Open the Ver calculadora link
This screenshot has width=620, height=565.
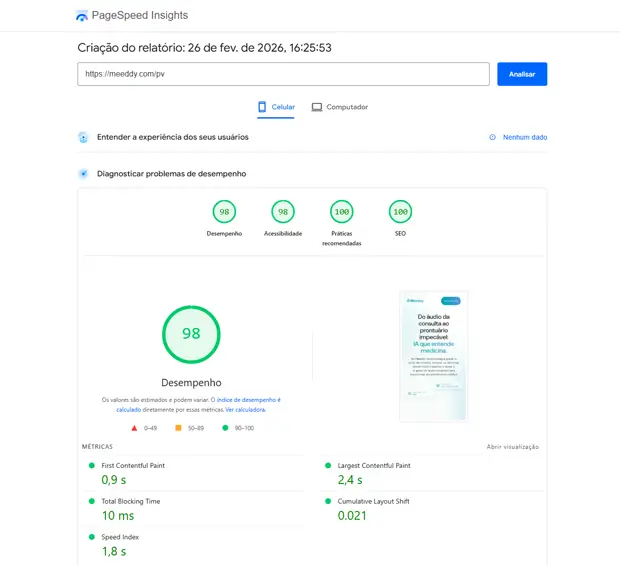(245, 409)
